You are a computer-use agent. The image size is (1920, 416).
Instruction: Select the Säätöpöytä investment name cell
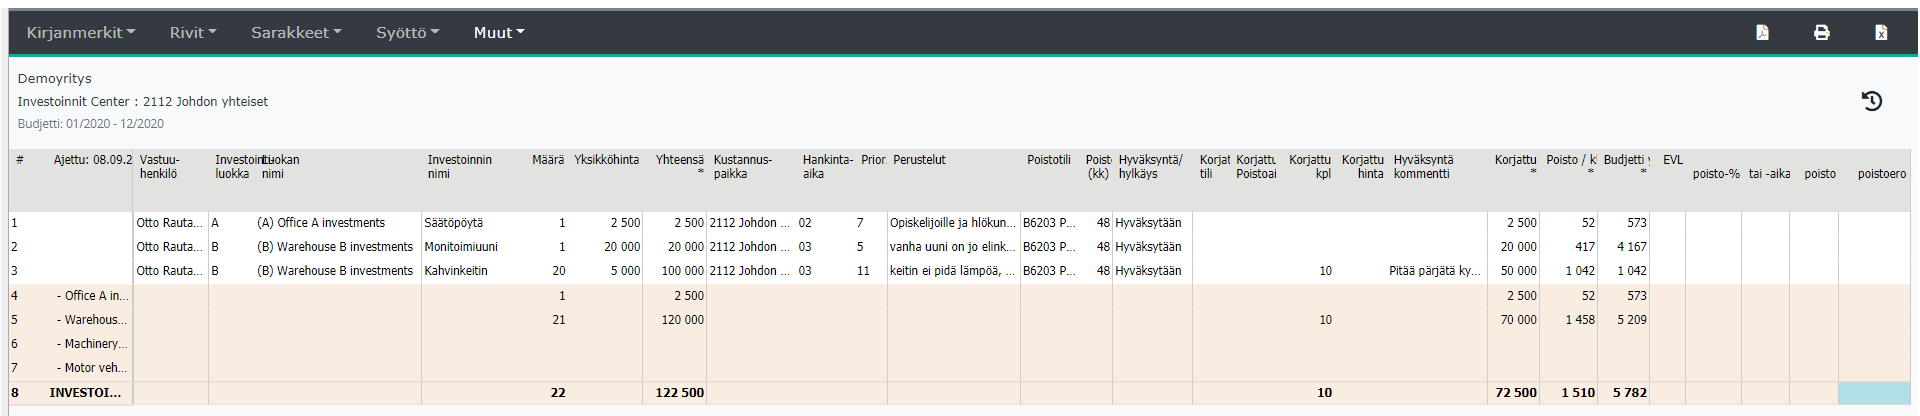point(454,223)
